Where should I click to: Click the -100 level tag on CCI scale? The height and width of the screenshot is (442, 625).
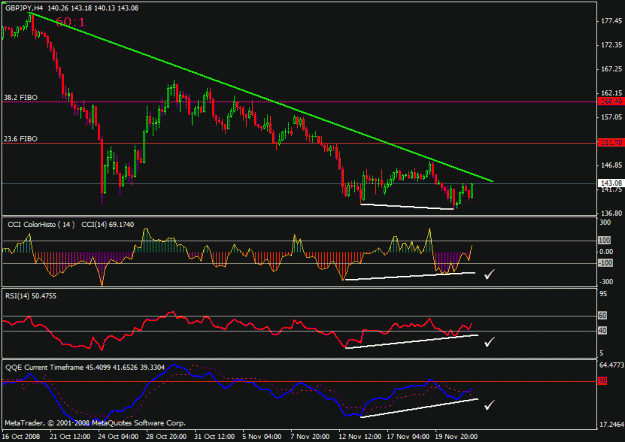pyautogui.click(x=605, y=263)
